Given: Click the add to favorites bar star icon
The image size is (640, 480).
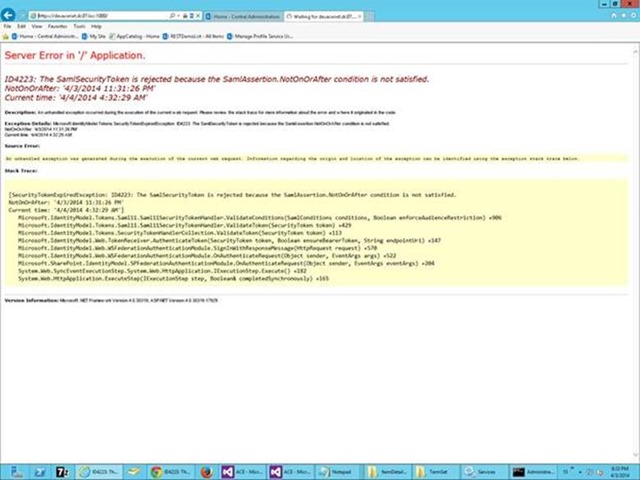Looking at the screenshot, I should coord(6,36).
